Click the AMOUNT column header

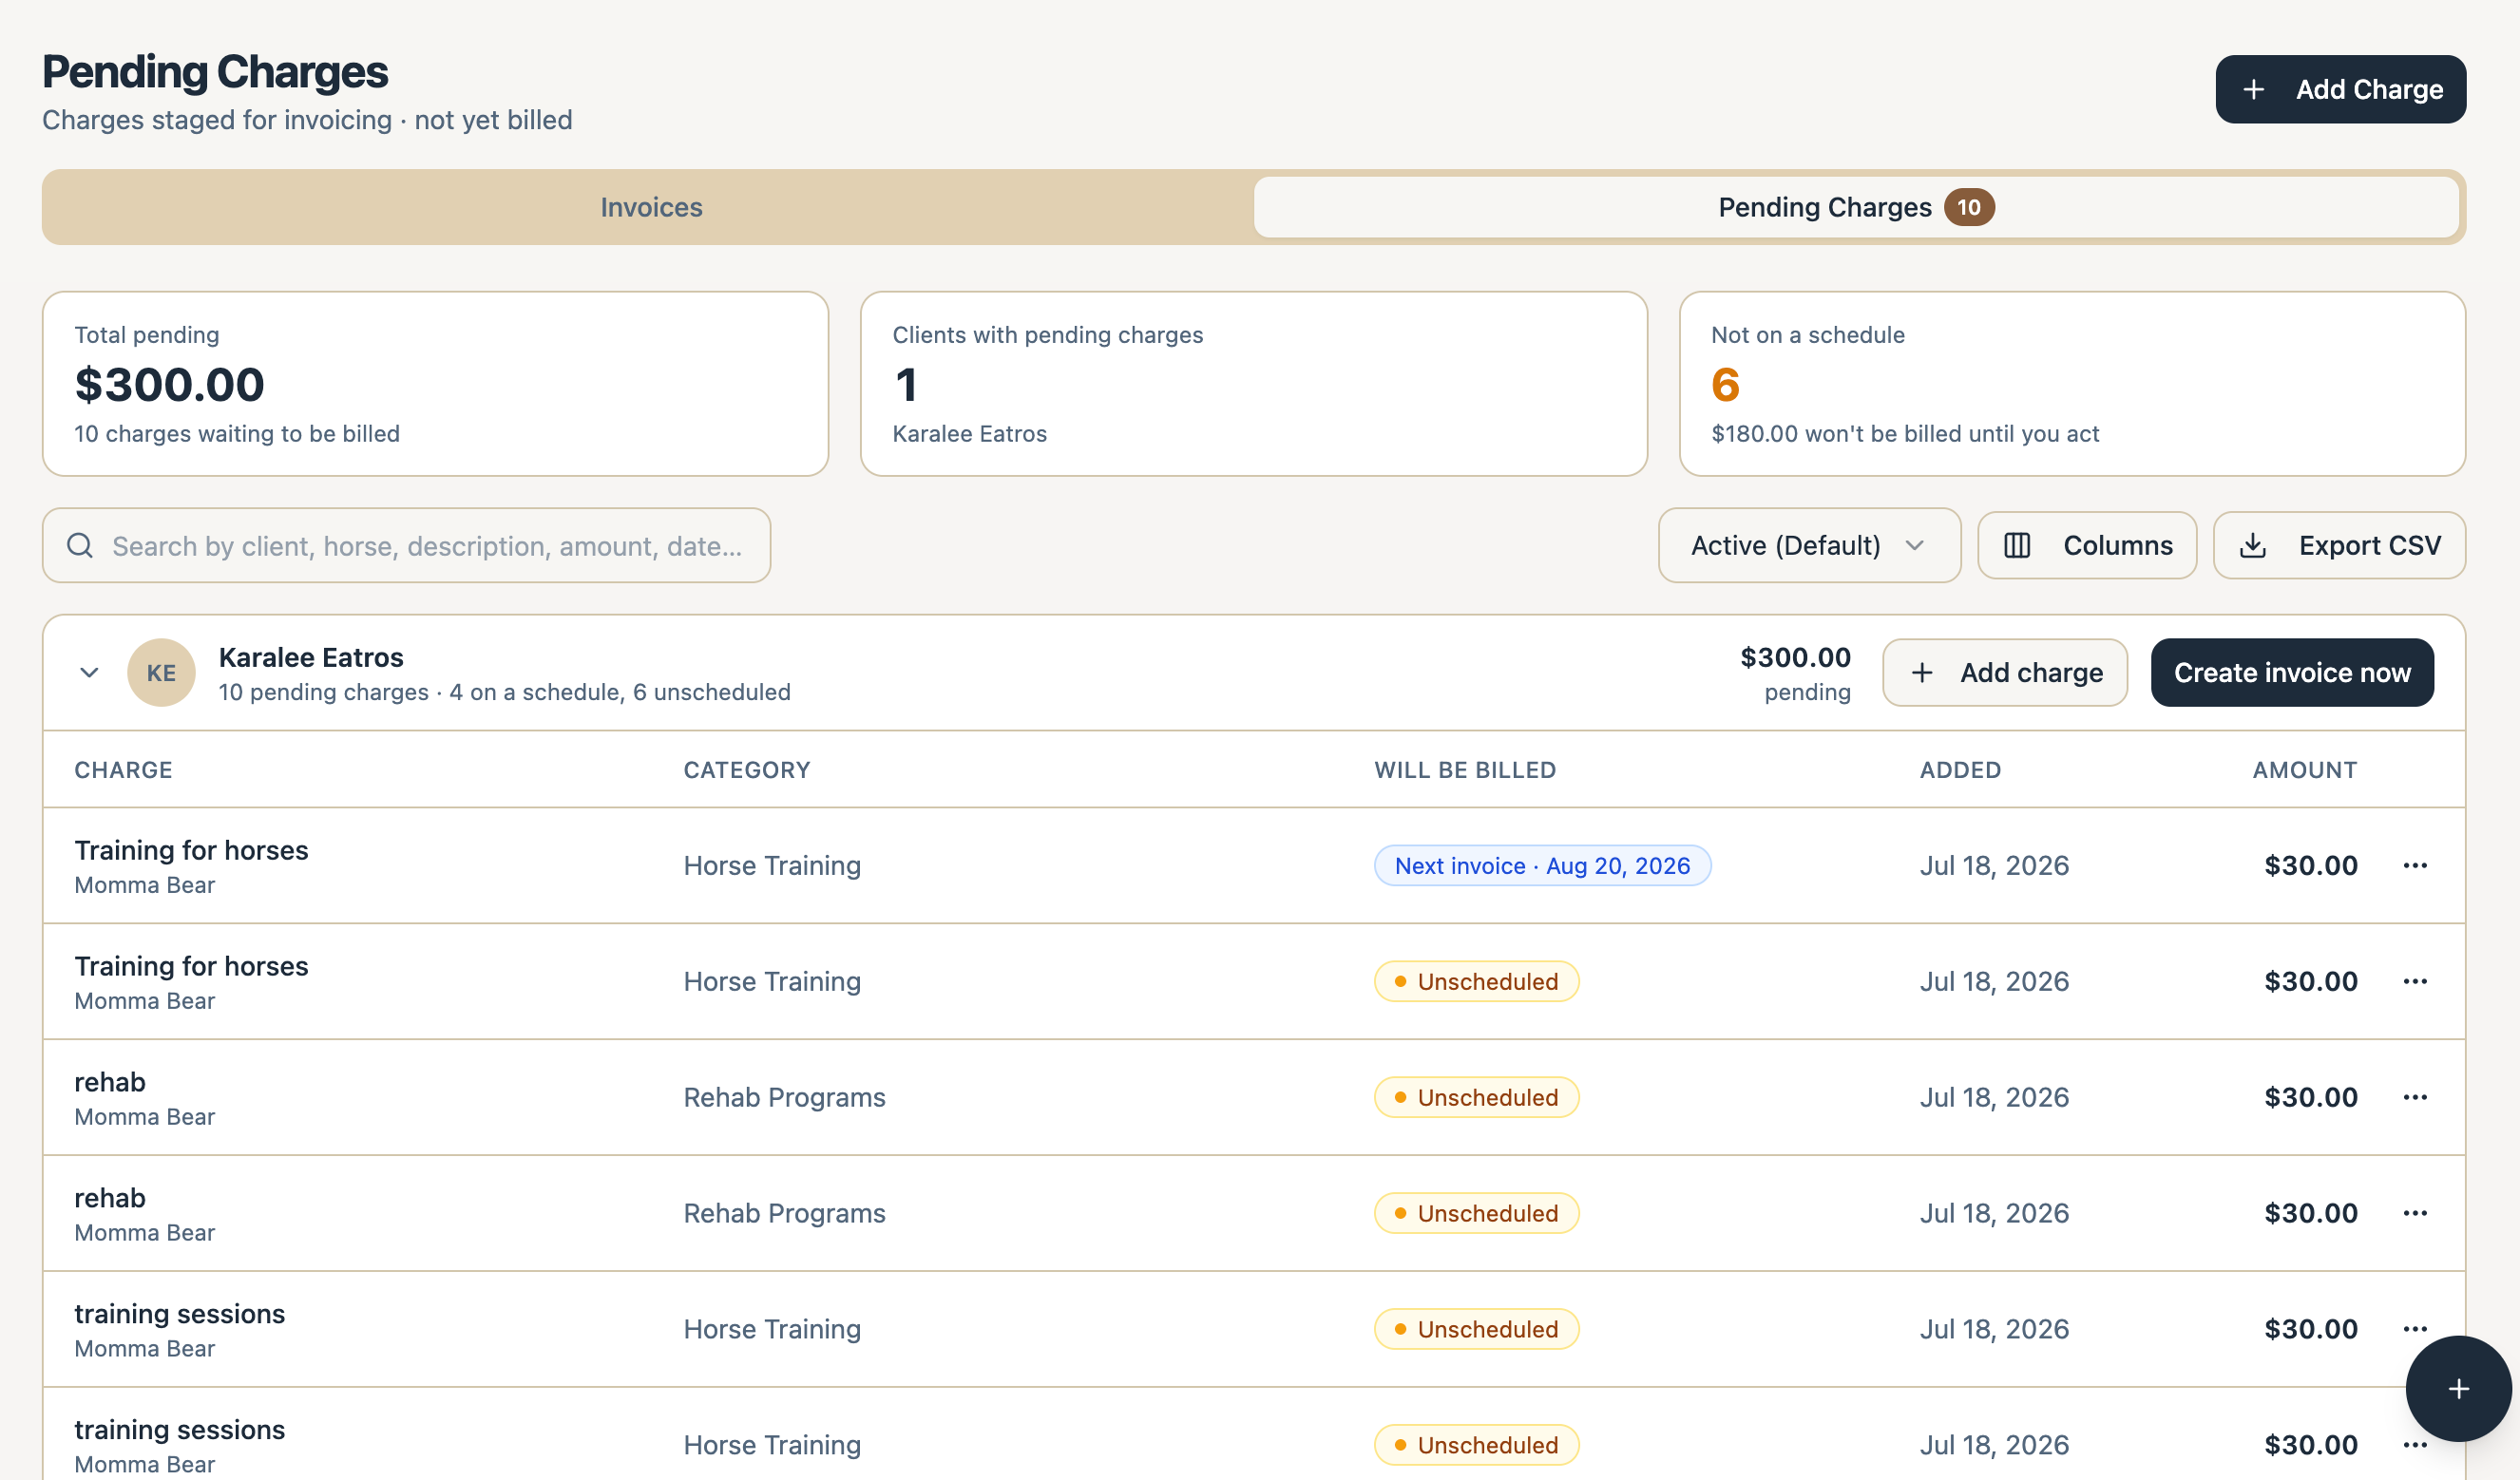coord(2304,769)
